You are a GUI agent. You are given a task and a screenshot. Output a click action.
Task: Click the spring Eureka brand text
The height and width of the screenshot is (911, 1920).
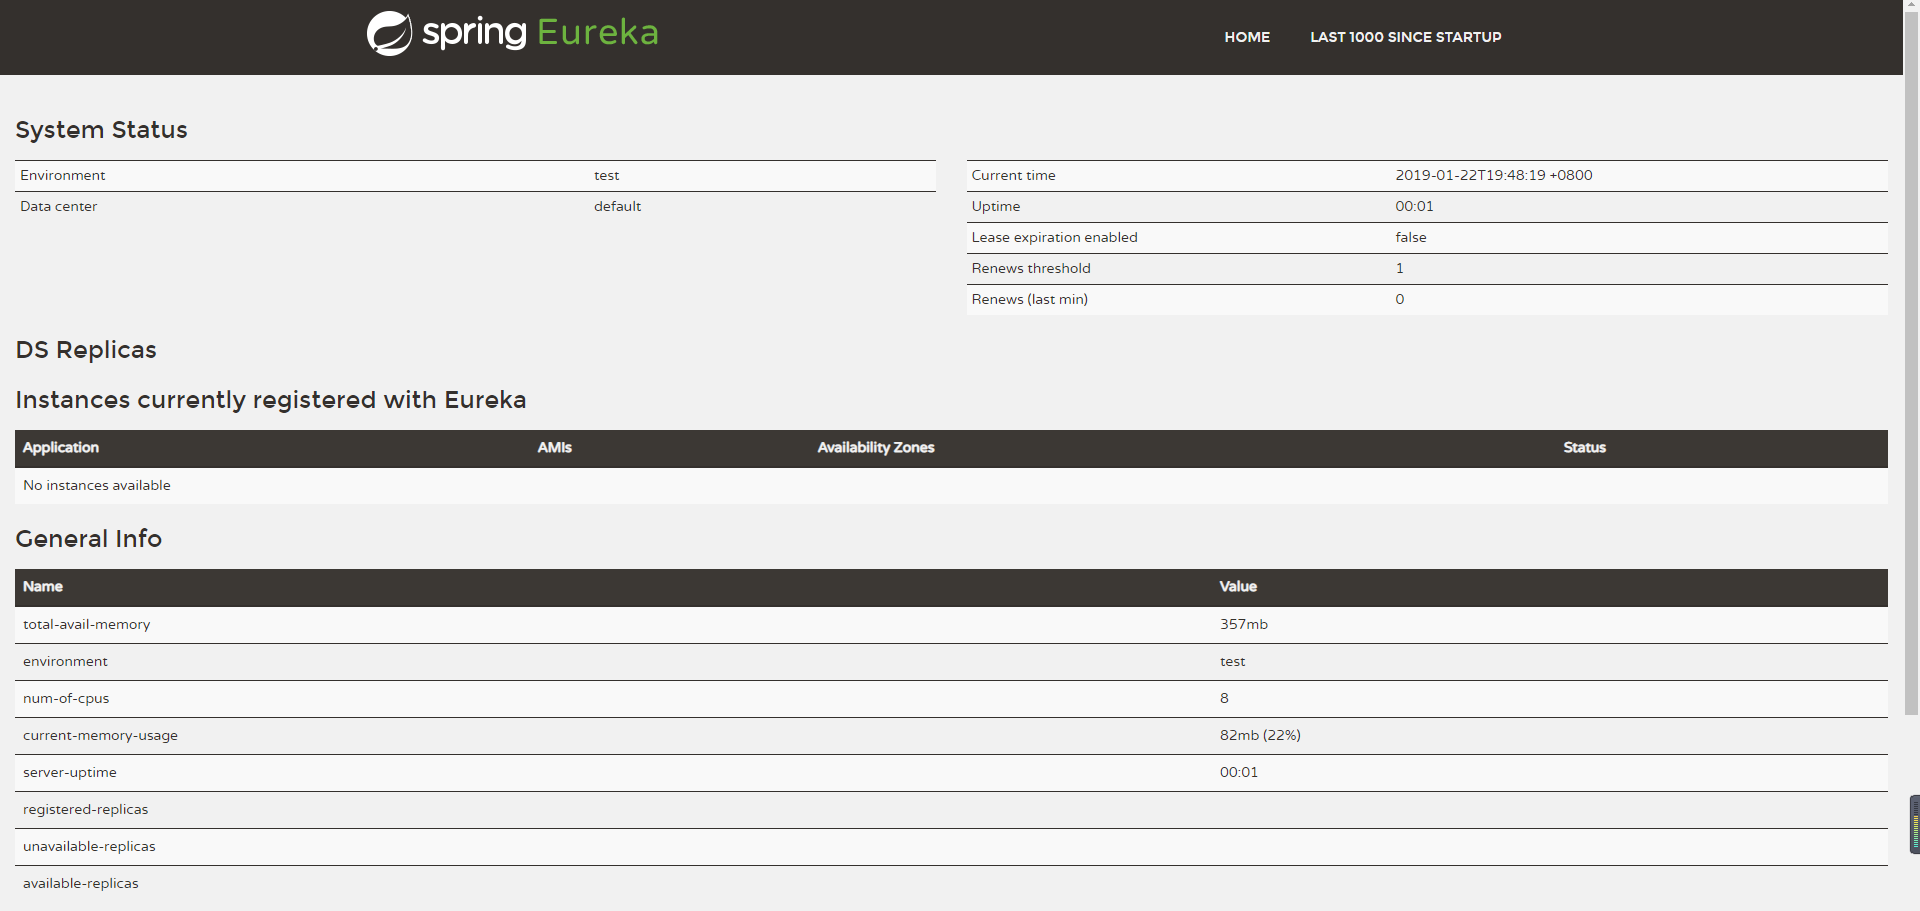[x=540, y=32]
